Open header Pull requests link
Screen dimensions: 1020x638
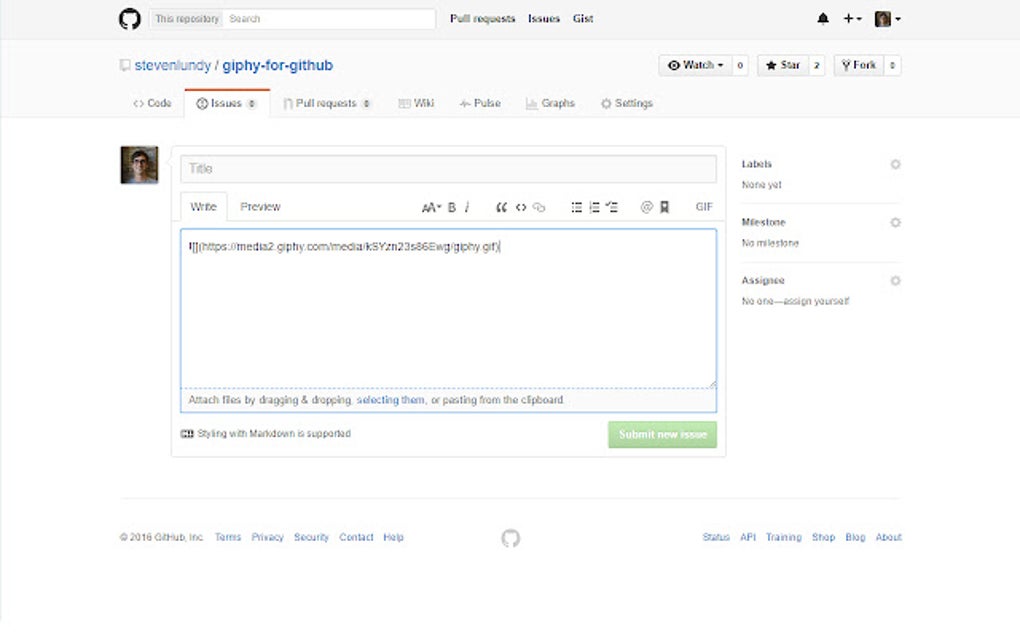click(483, 19)
